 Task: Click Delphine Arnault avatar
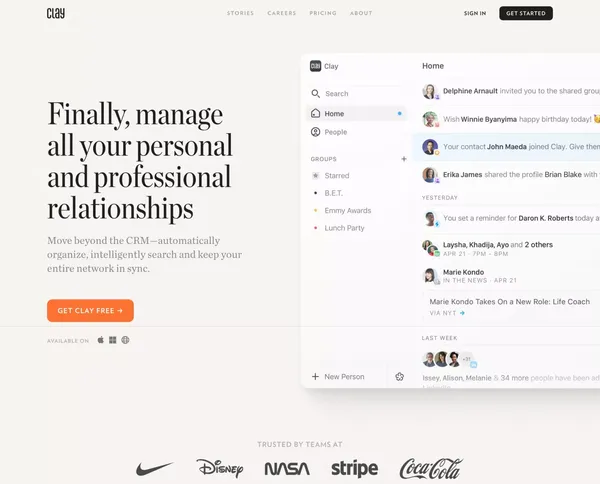pyautogui.click(x=430, y=91)
